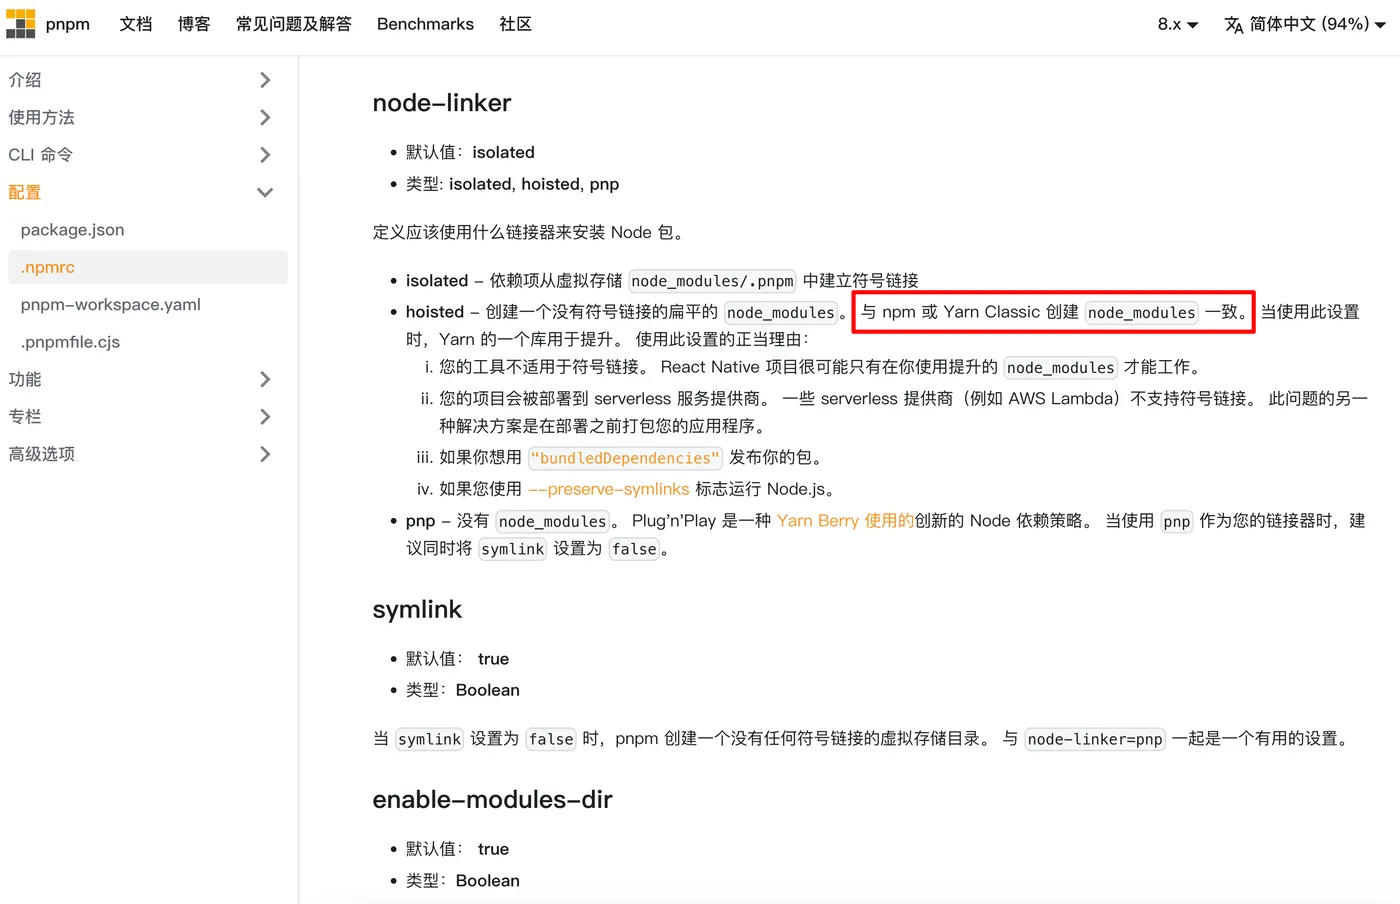The height and width of the screenshot is (904, 1400).
Task: Click the CLI 命令 sidebar label
Action: [x=41, y=155]
